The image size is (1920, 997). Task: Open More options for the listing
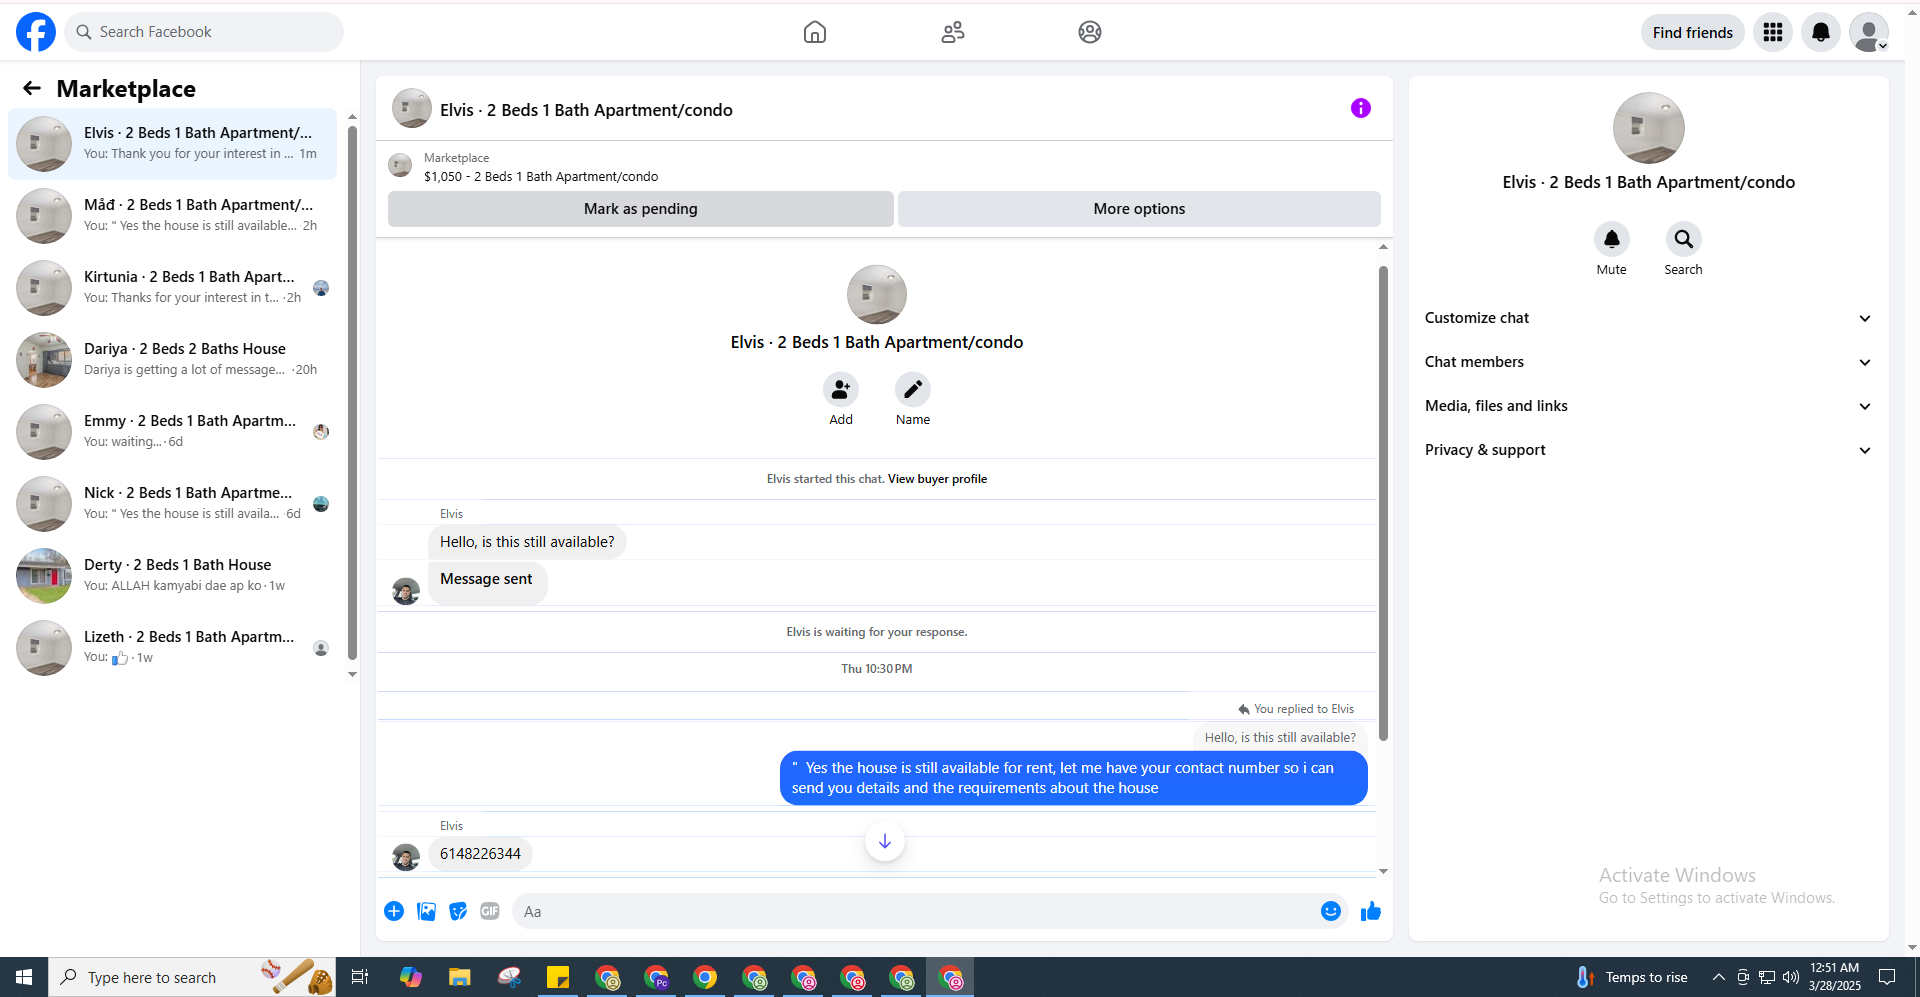[1139, 209]
